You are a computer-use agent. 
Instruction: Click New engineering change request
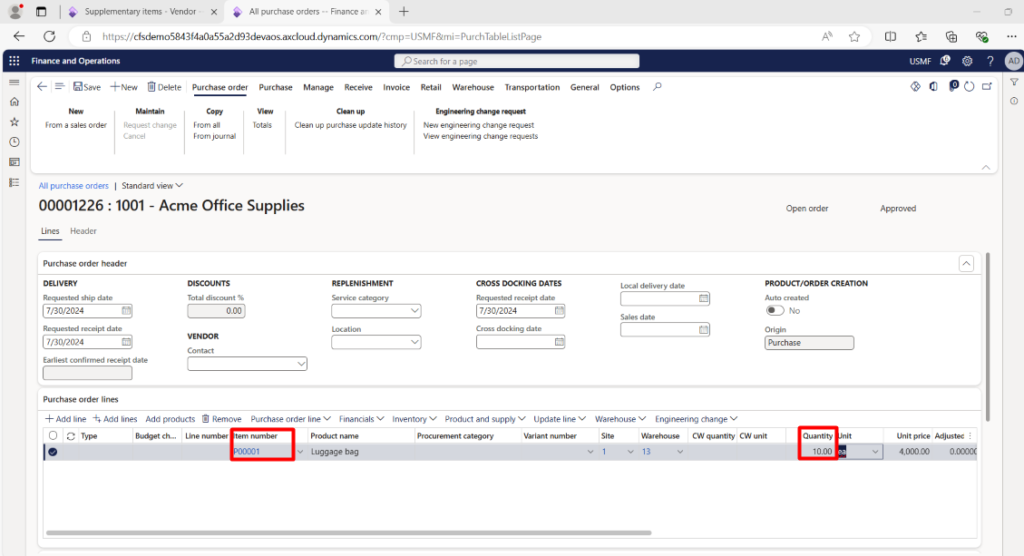pos(478,125)
